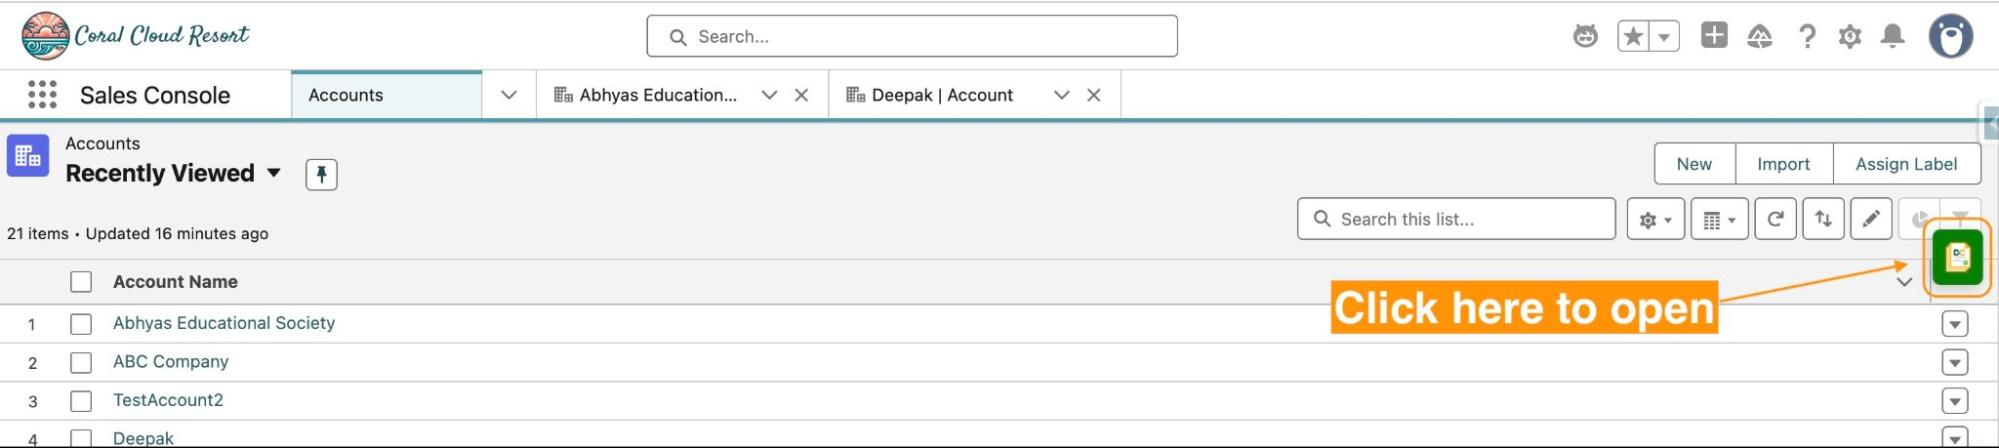Switch to the Accounts navigation tab

pyautogui.click(x=386, y=95)
